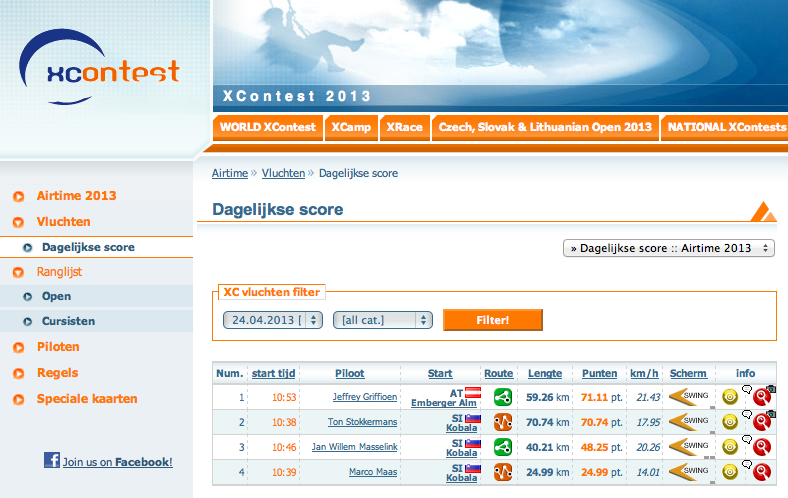
Task: Click the Swing glider logo in Jeffrey Griffioen row
Action: point(690,396)
